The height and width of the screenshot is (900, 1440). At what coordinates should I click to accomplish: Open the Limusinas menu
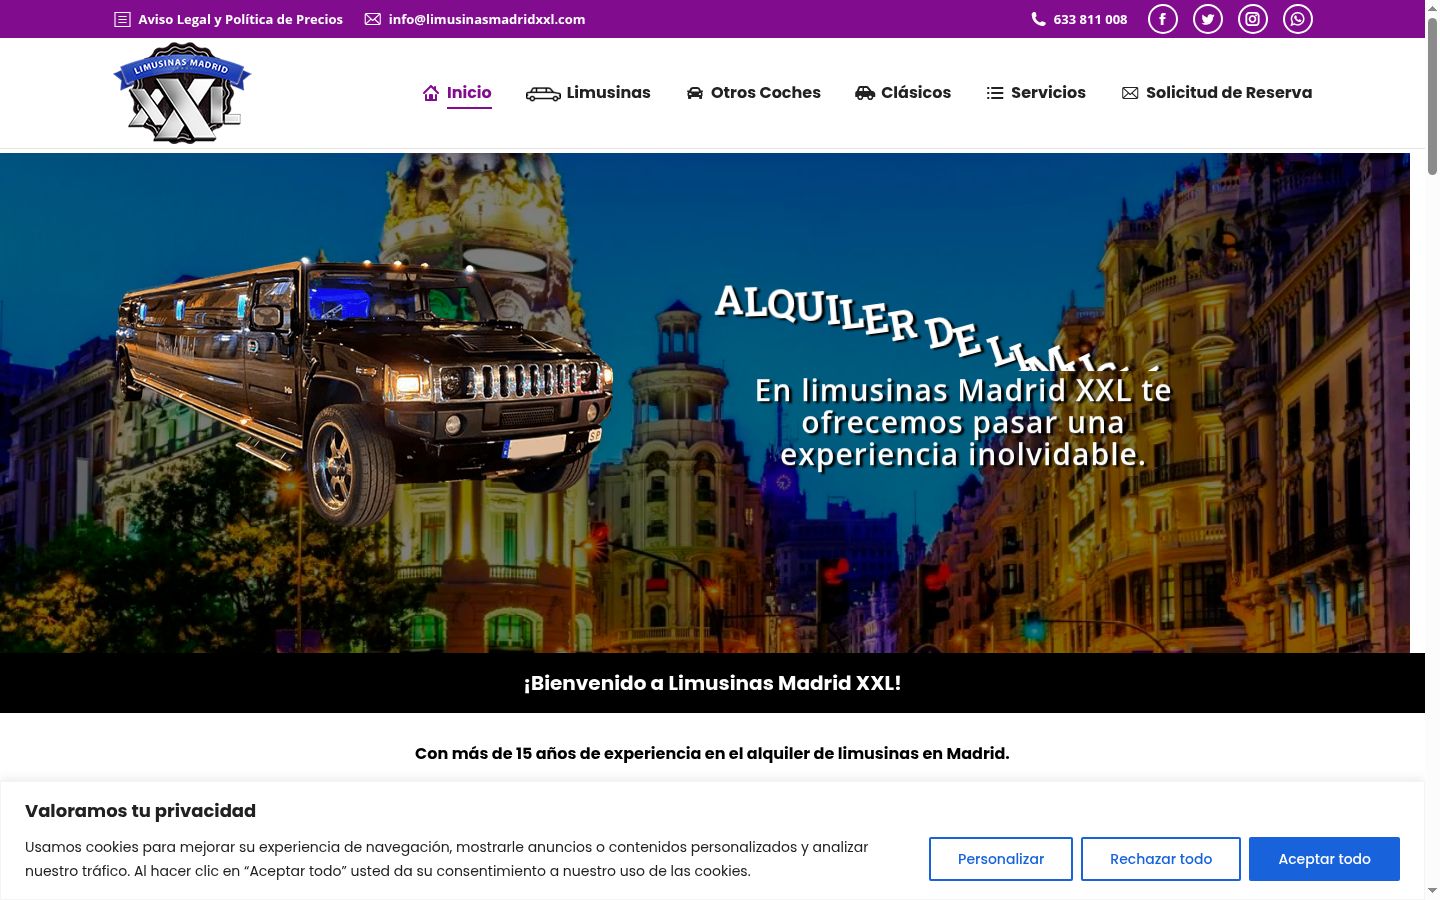click(x=608, y=92)
